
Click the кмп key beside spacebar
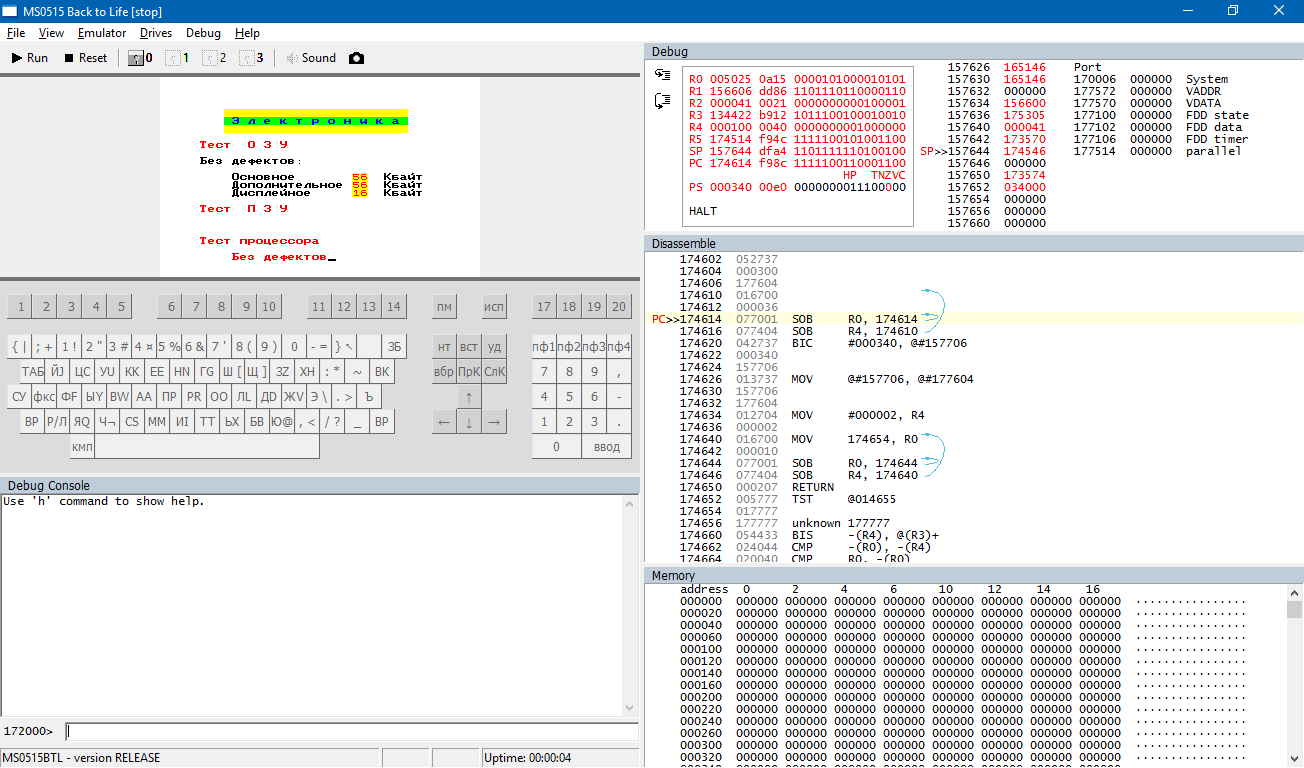[x=82, y=447]
